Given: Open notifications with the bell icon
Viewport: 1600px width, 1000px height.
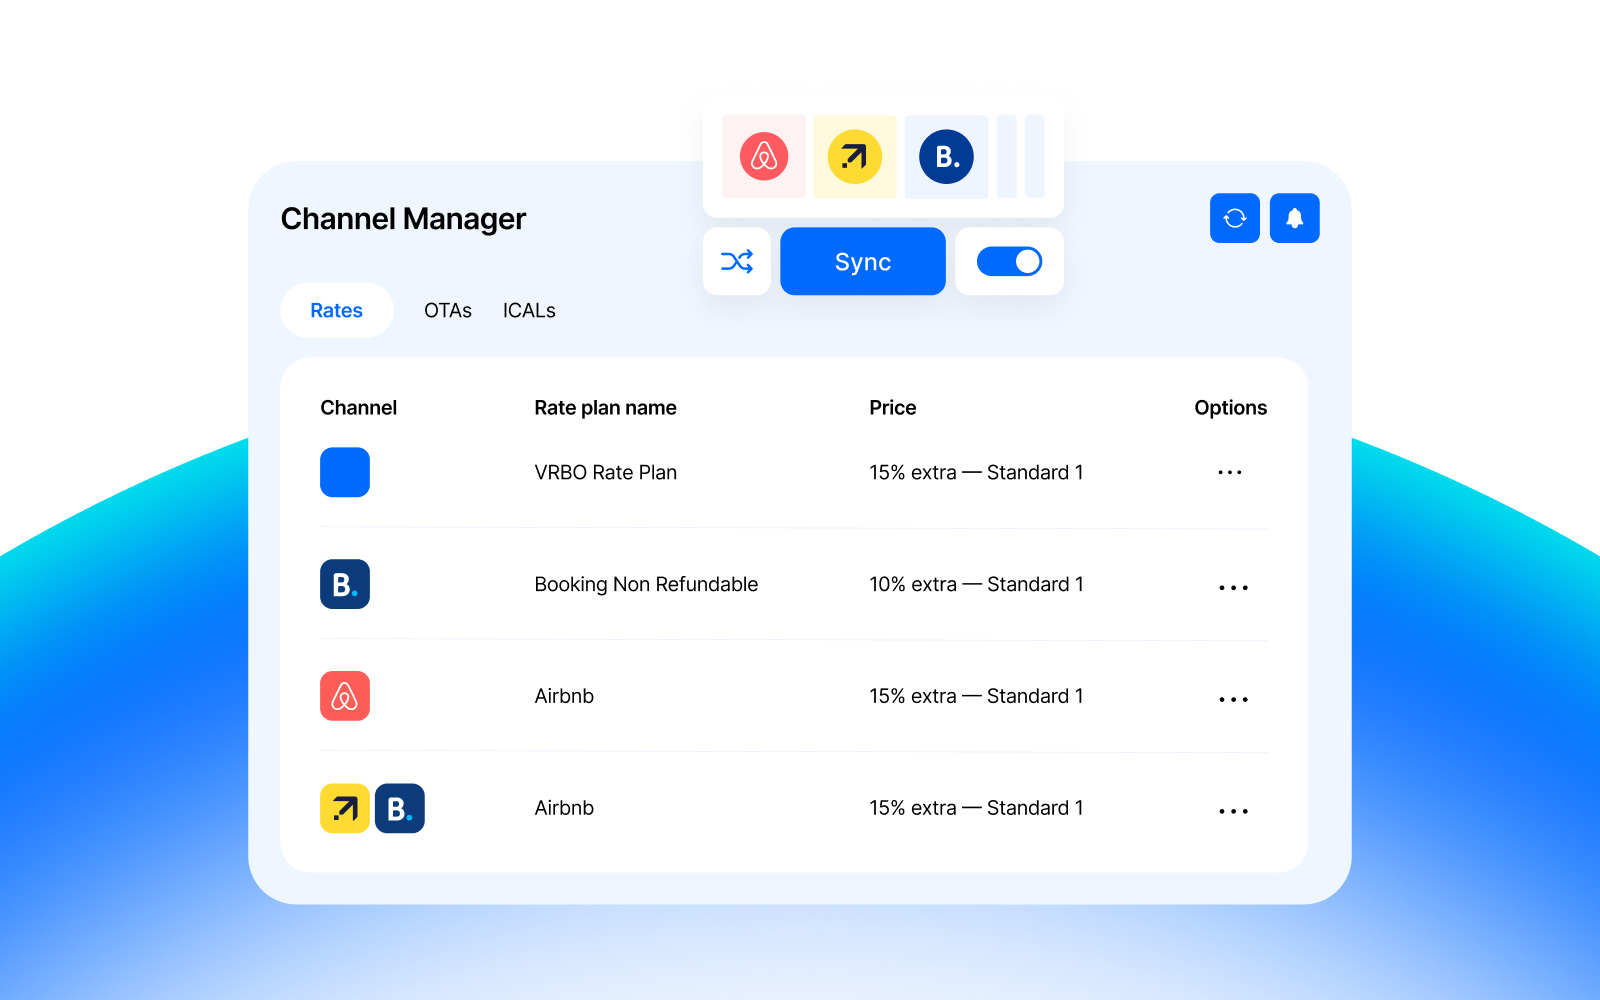Looking at the screenshot, I should [1295, 218].
